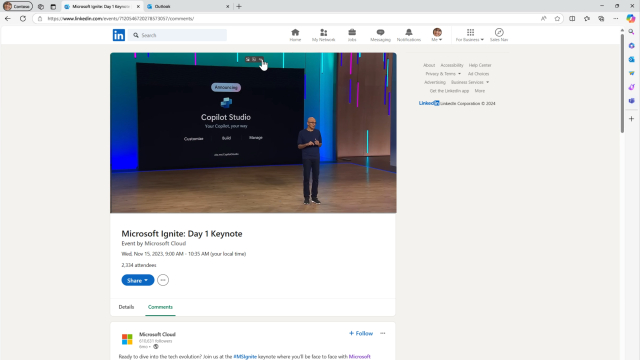This screenshot has width=640, height=360.
Task: Click the Microsoft Cloud logo avatar
Action: click(x=127, y=339)
